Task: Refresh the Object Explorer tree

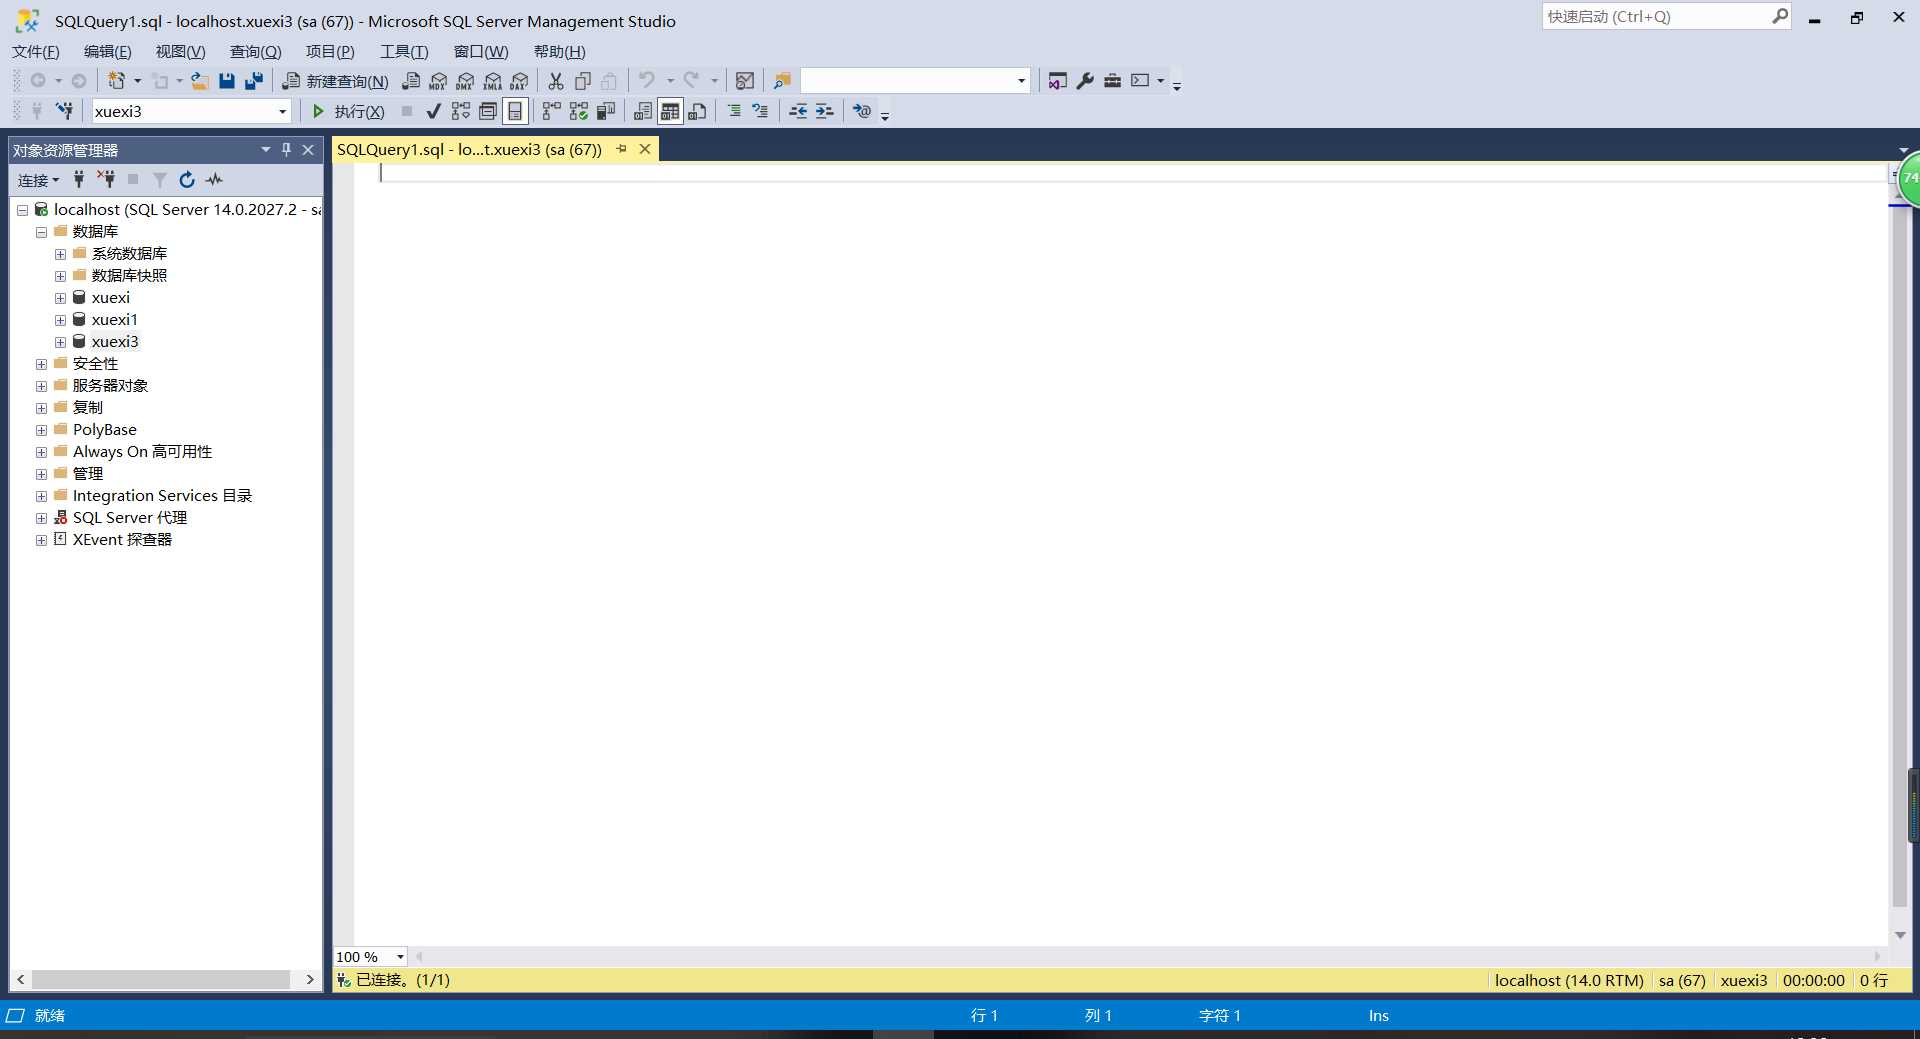Action: coord(187,180)
